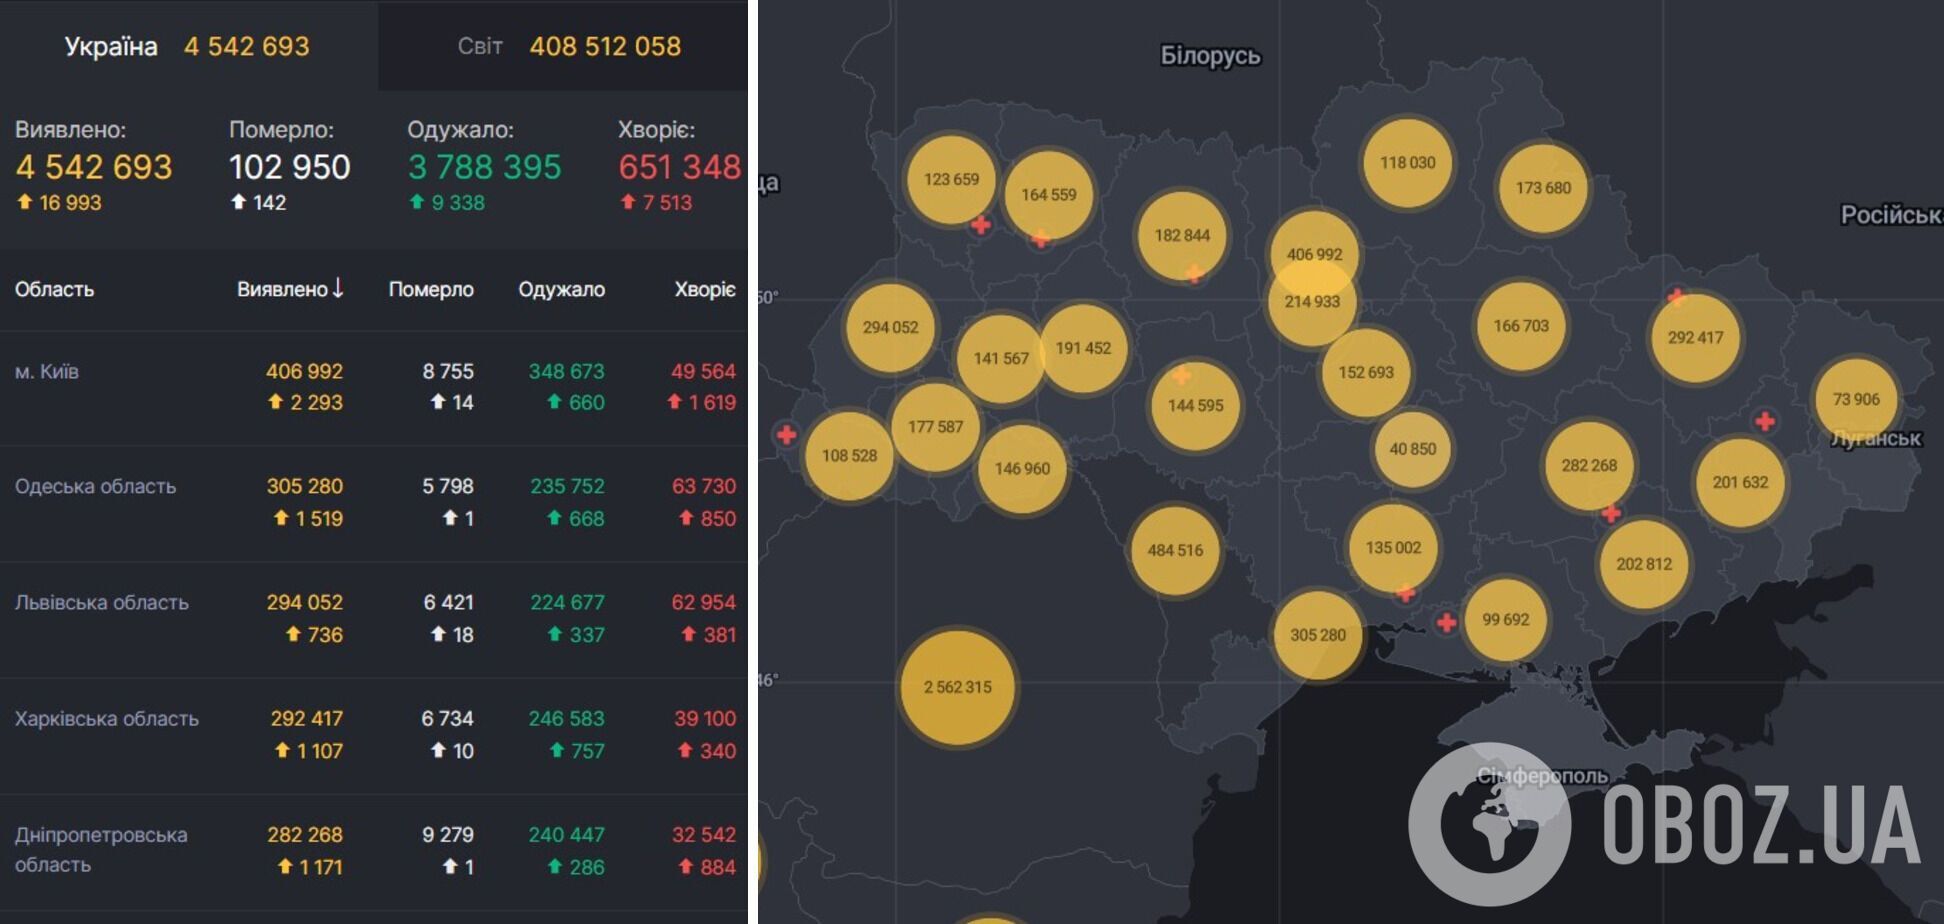Click the 135 002 map bubble

click(x=1393, y=547)
